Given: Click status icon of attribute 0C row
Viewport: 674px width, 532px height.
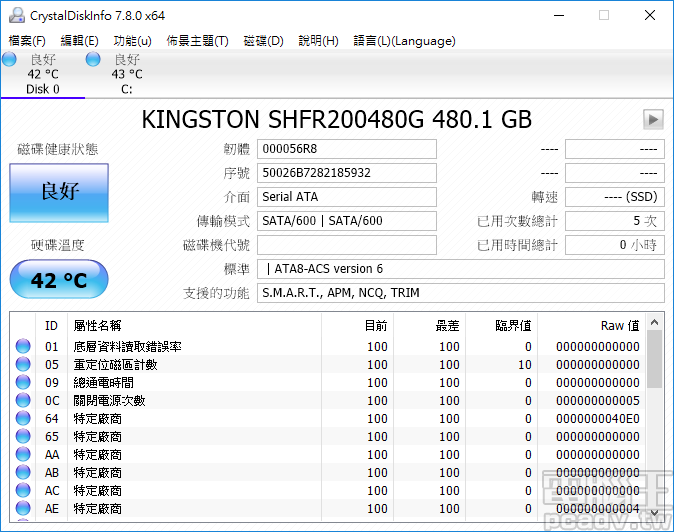Looking at the screenshot, I should pos(23,400).
